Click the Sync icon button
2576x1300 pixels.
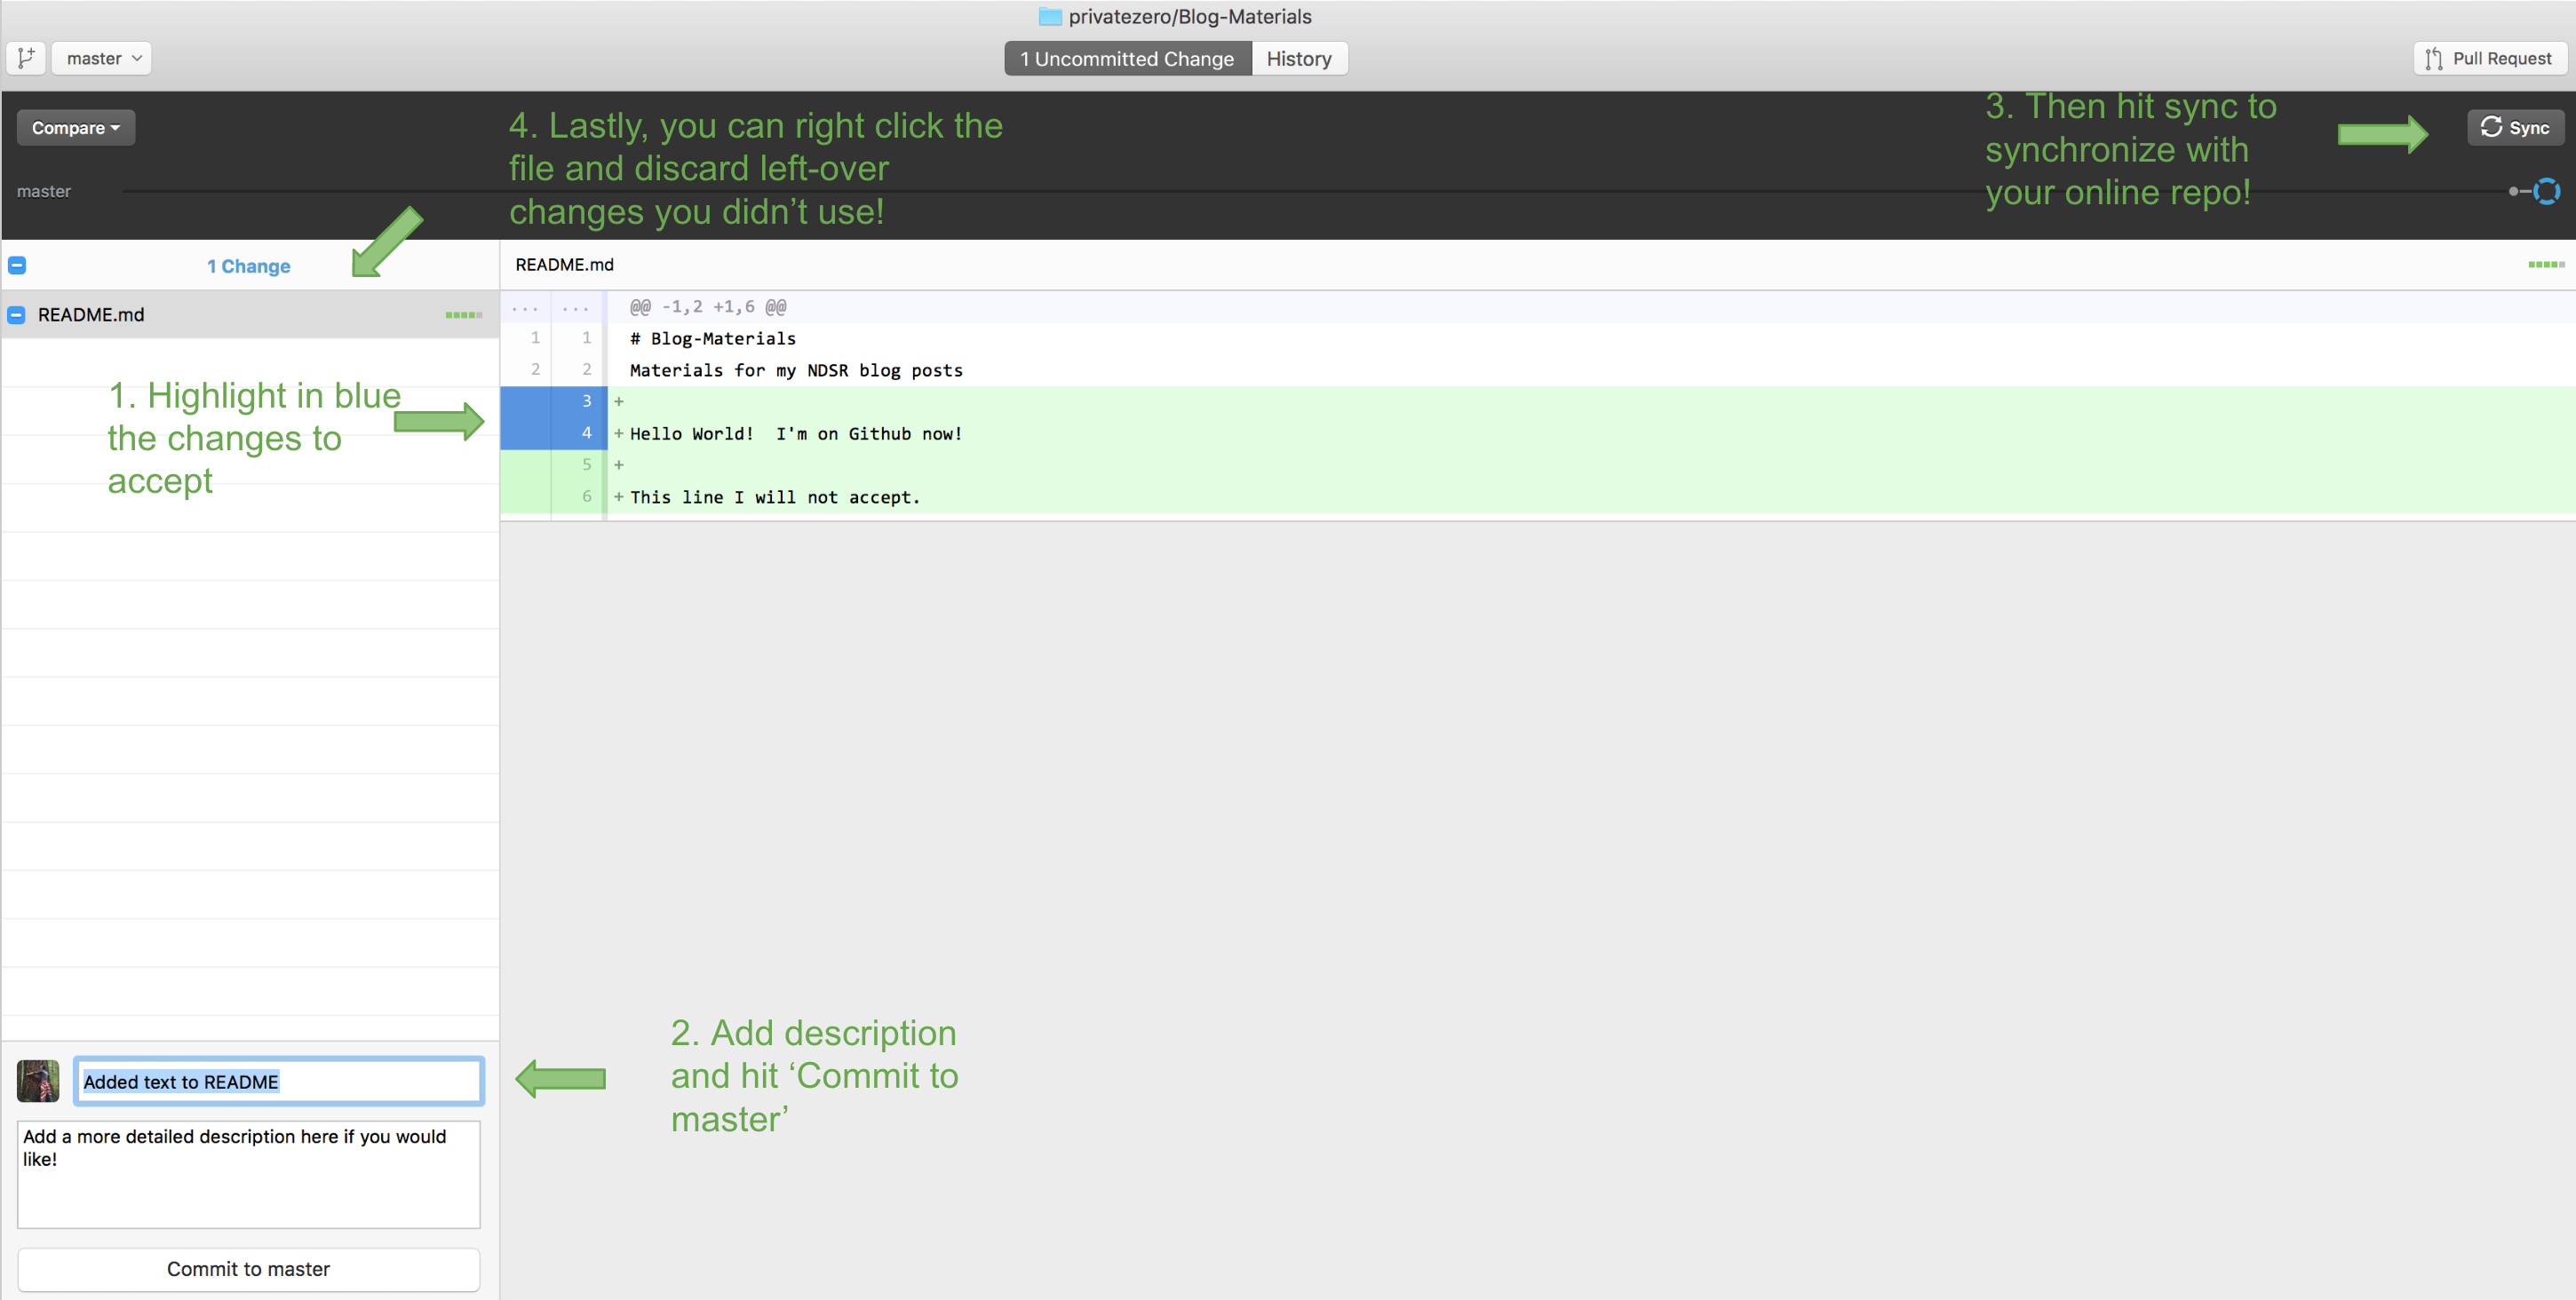point(2515,128)
